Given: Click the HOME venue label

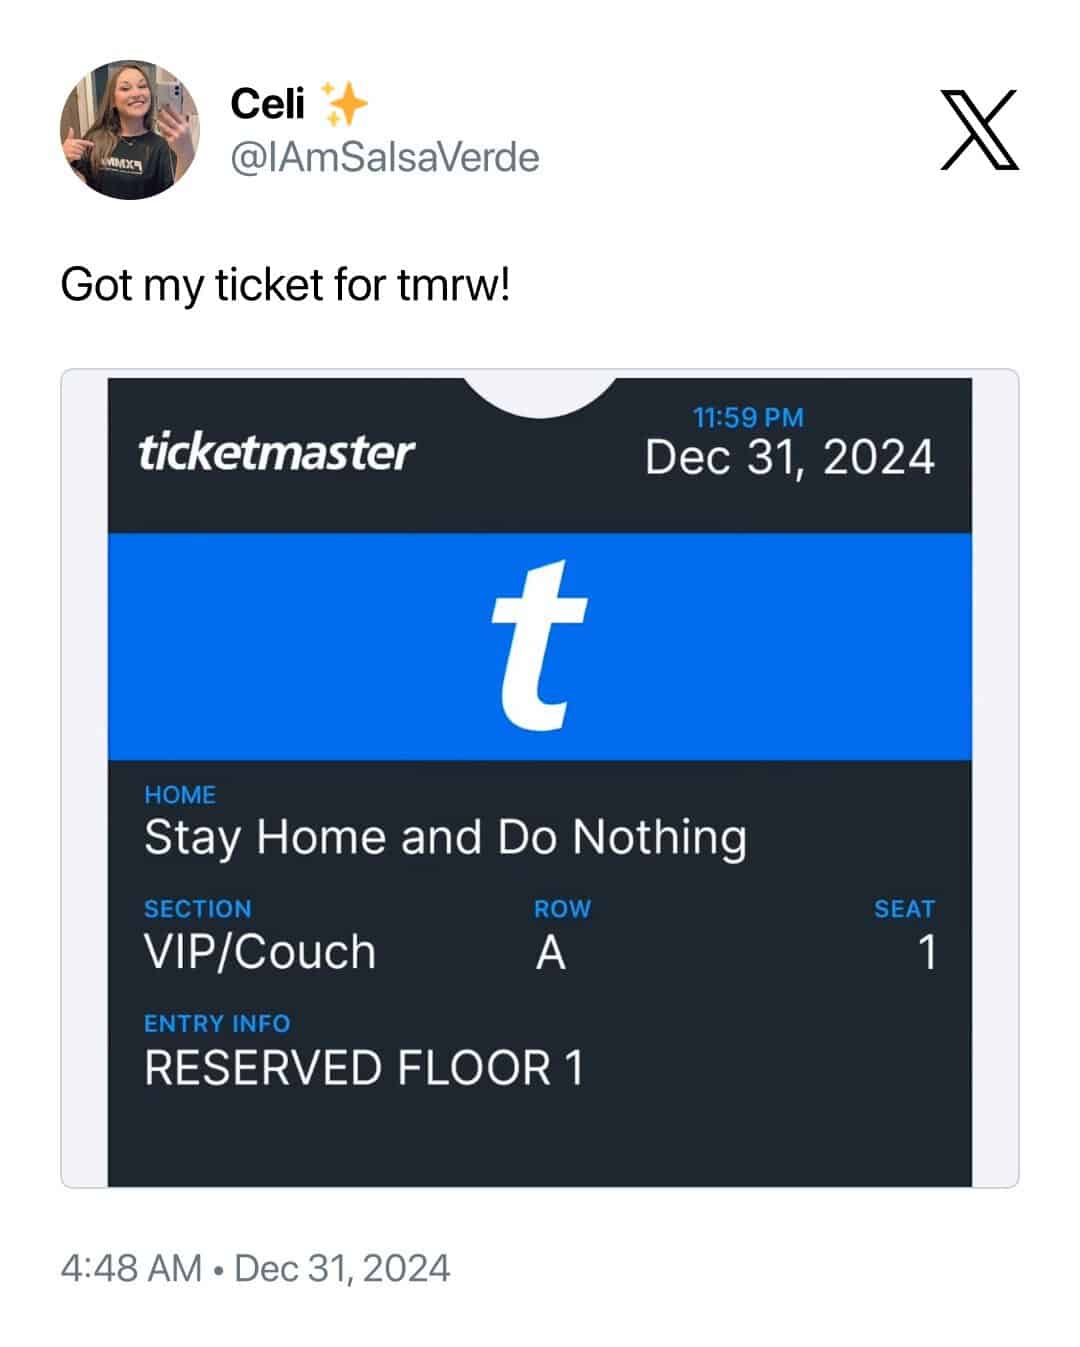Looking at the screenshot, I should (x=180, y=795).
